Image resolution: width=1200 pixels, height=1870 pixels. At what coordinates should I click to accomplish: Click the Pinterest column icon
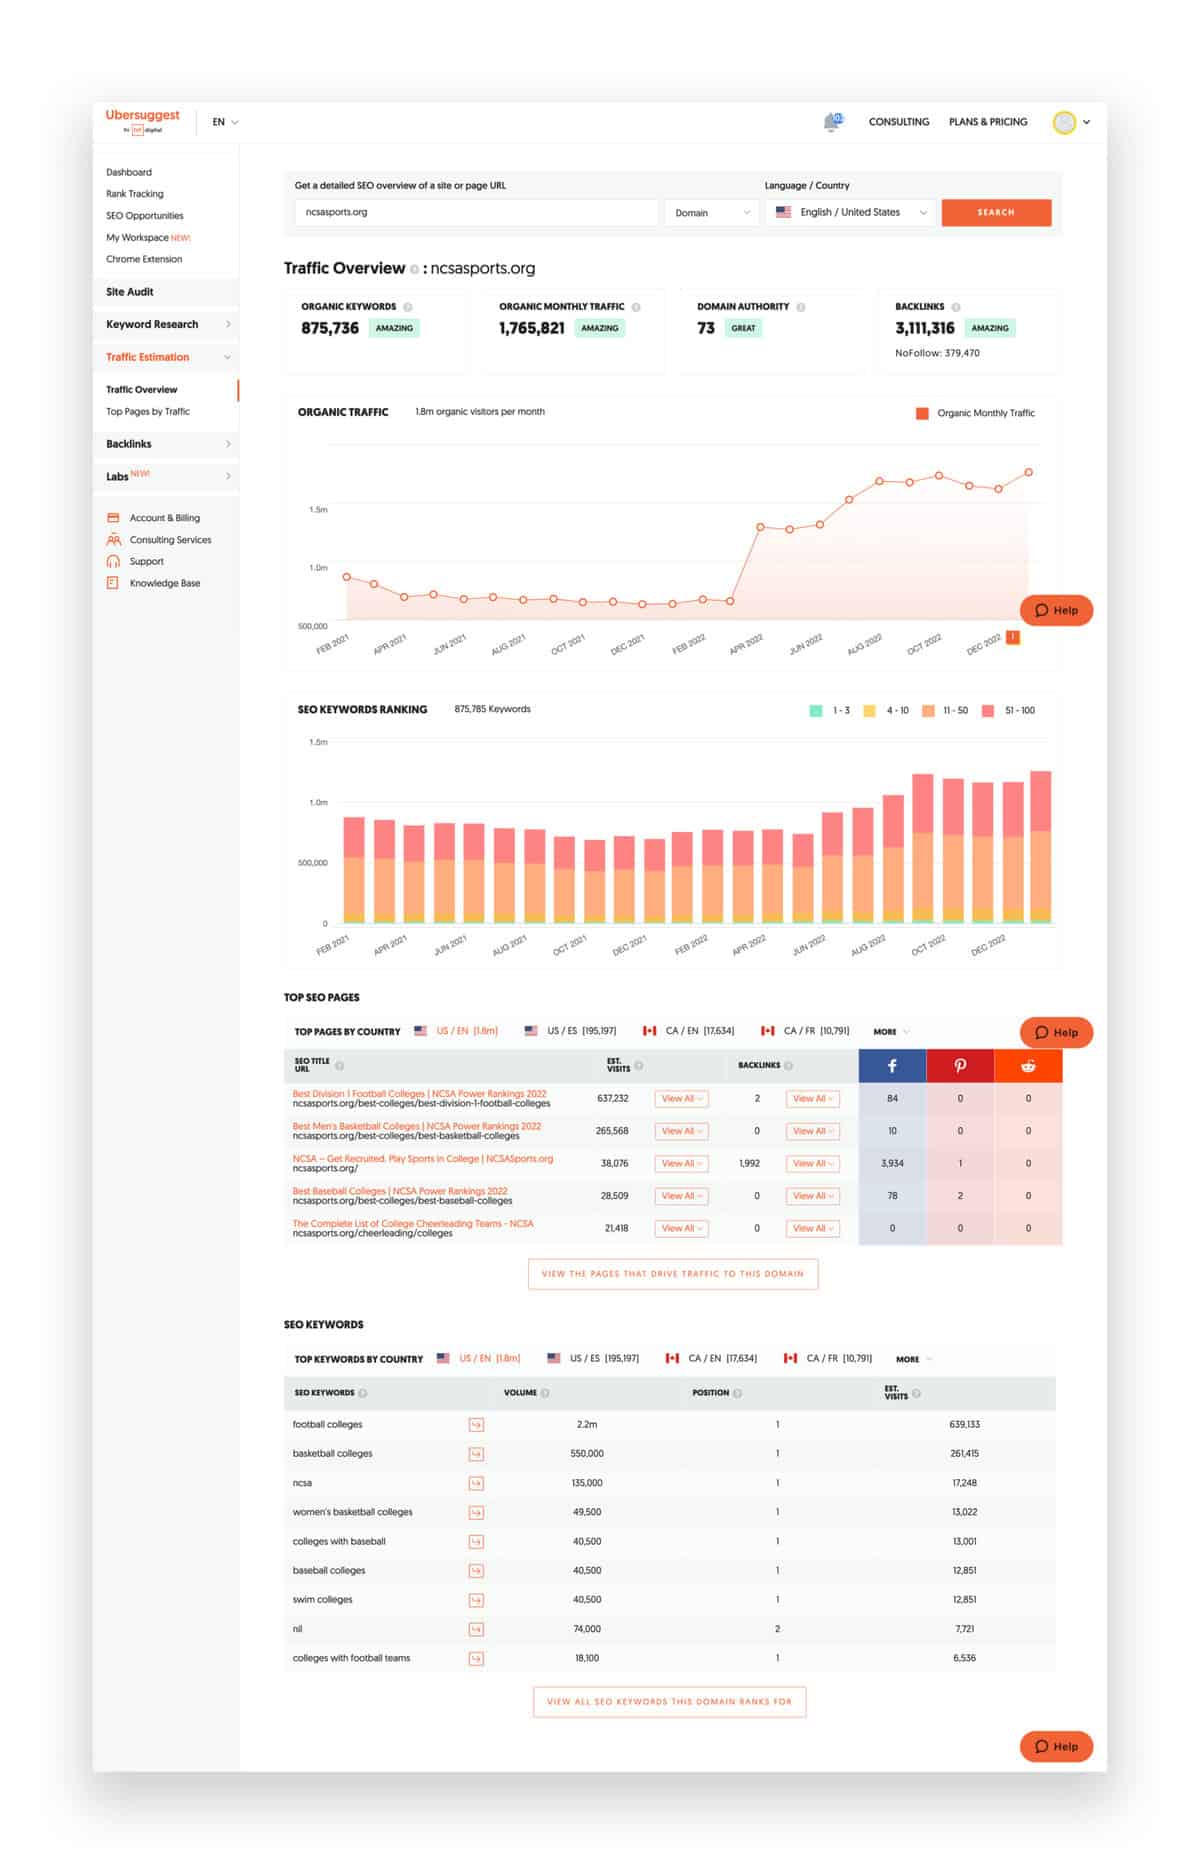960,1066
